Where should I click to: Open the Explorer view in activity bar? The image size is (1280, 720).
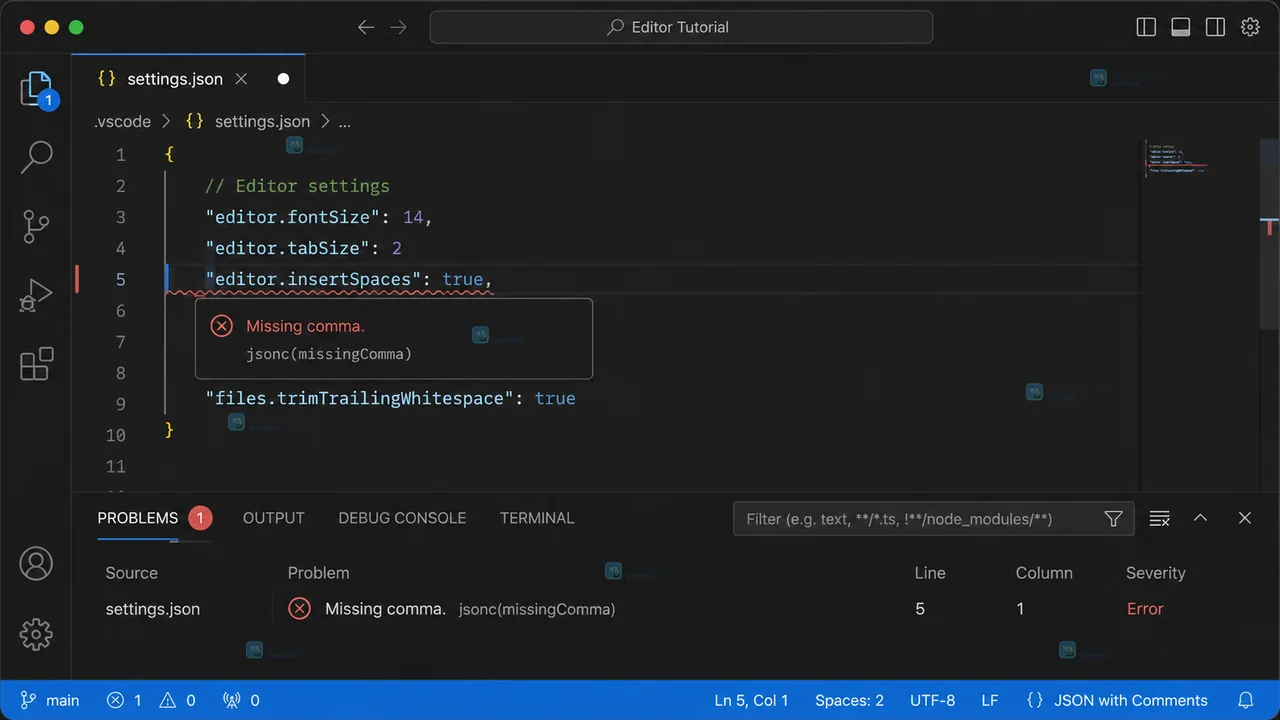click(x=36, y=89)
